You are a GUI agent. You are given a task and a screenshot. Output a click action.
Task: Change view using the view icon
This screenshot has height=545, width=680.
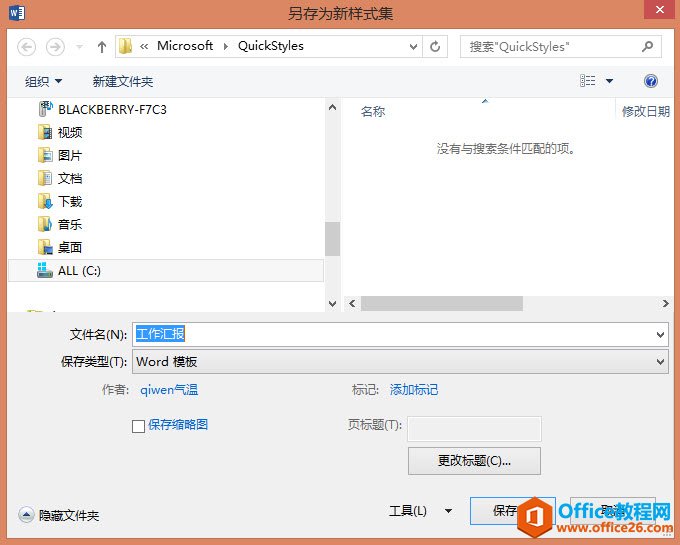coord(588,81)
